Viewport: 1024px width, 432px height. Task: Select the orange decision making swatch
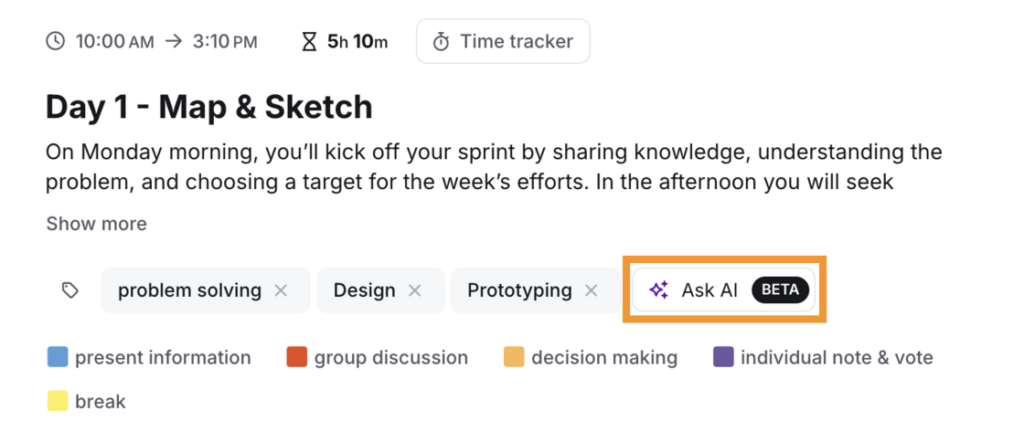(513, 357)
